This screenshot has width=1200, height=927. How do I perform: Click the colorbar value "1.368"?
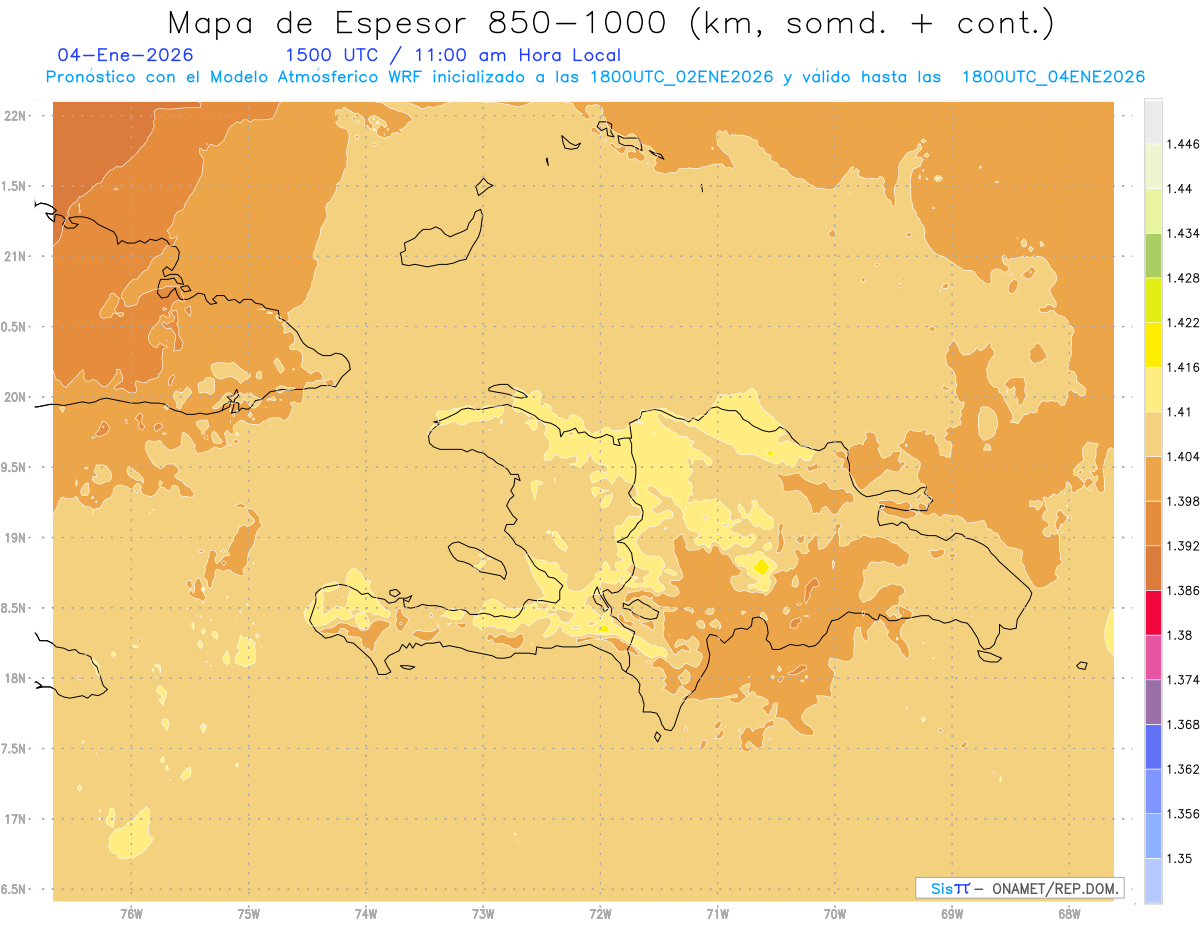tap(1185, 724)
